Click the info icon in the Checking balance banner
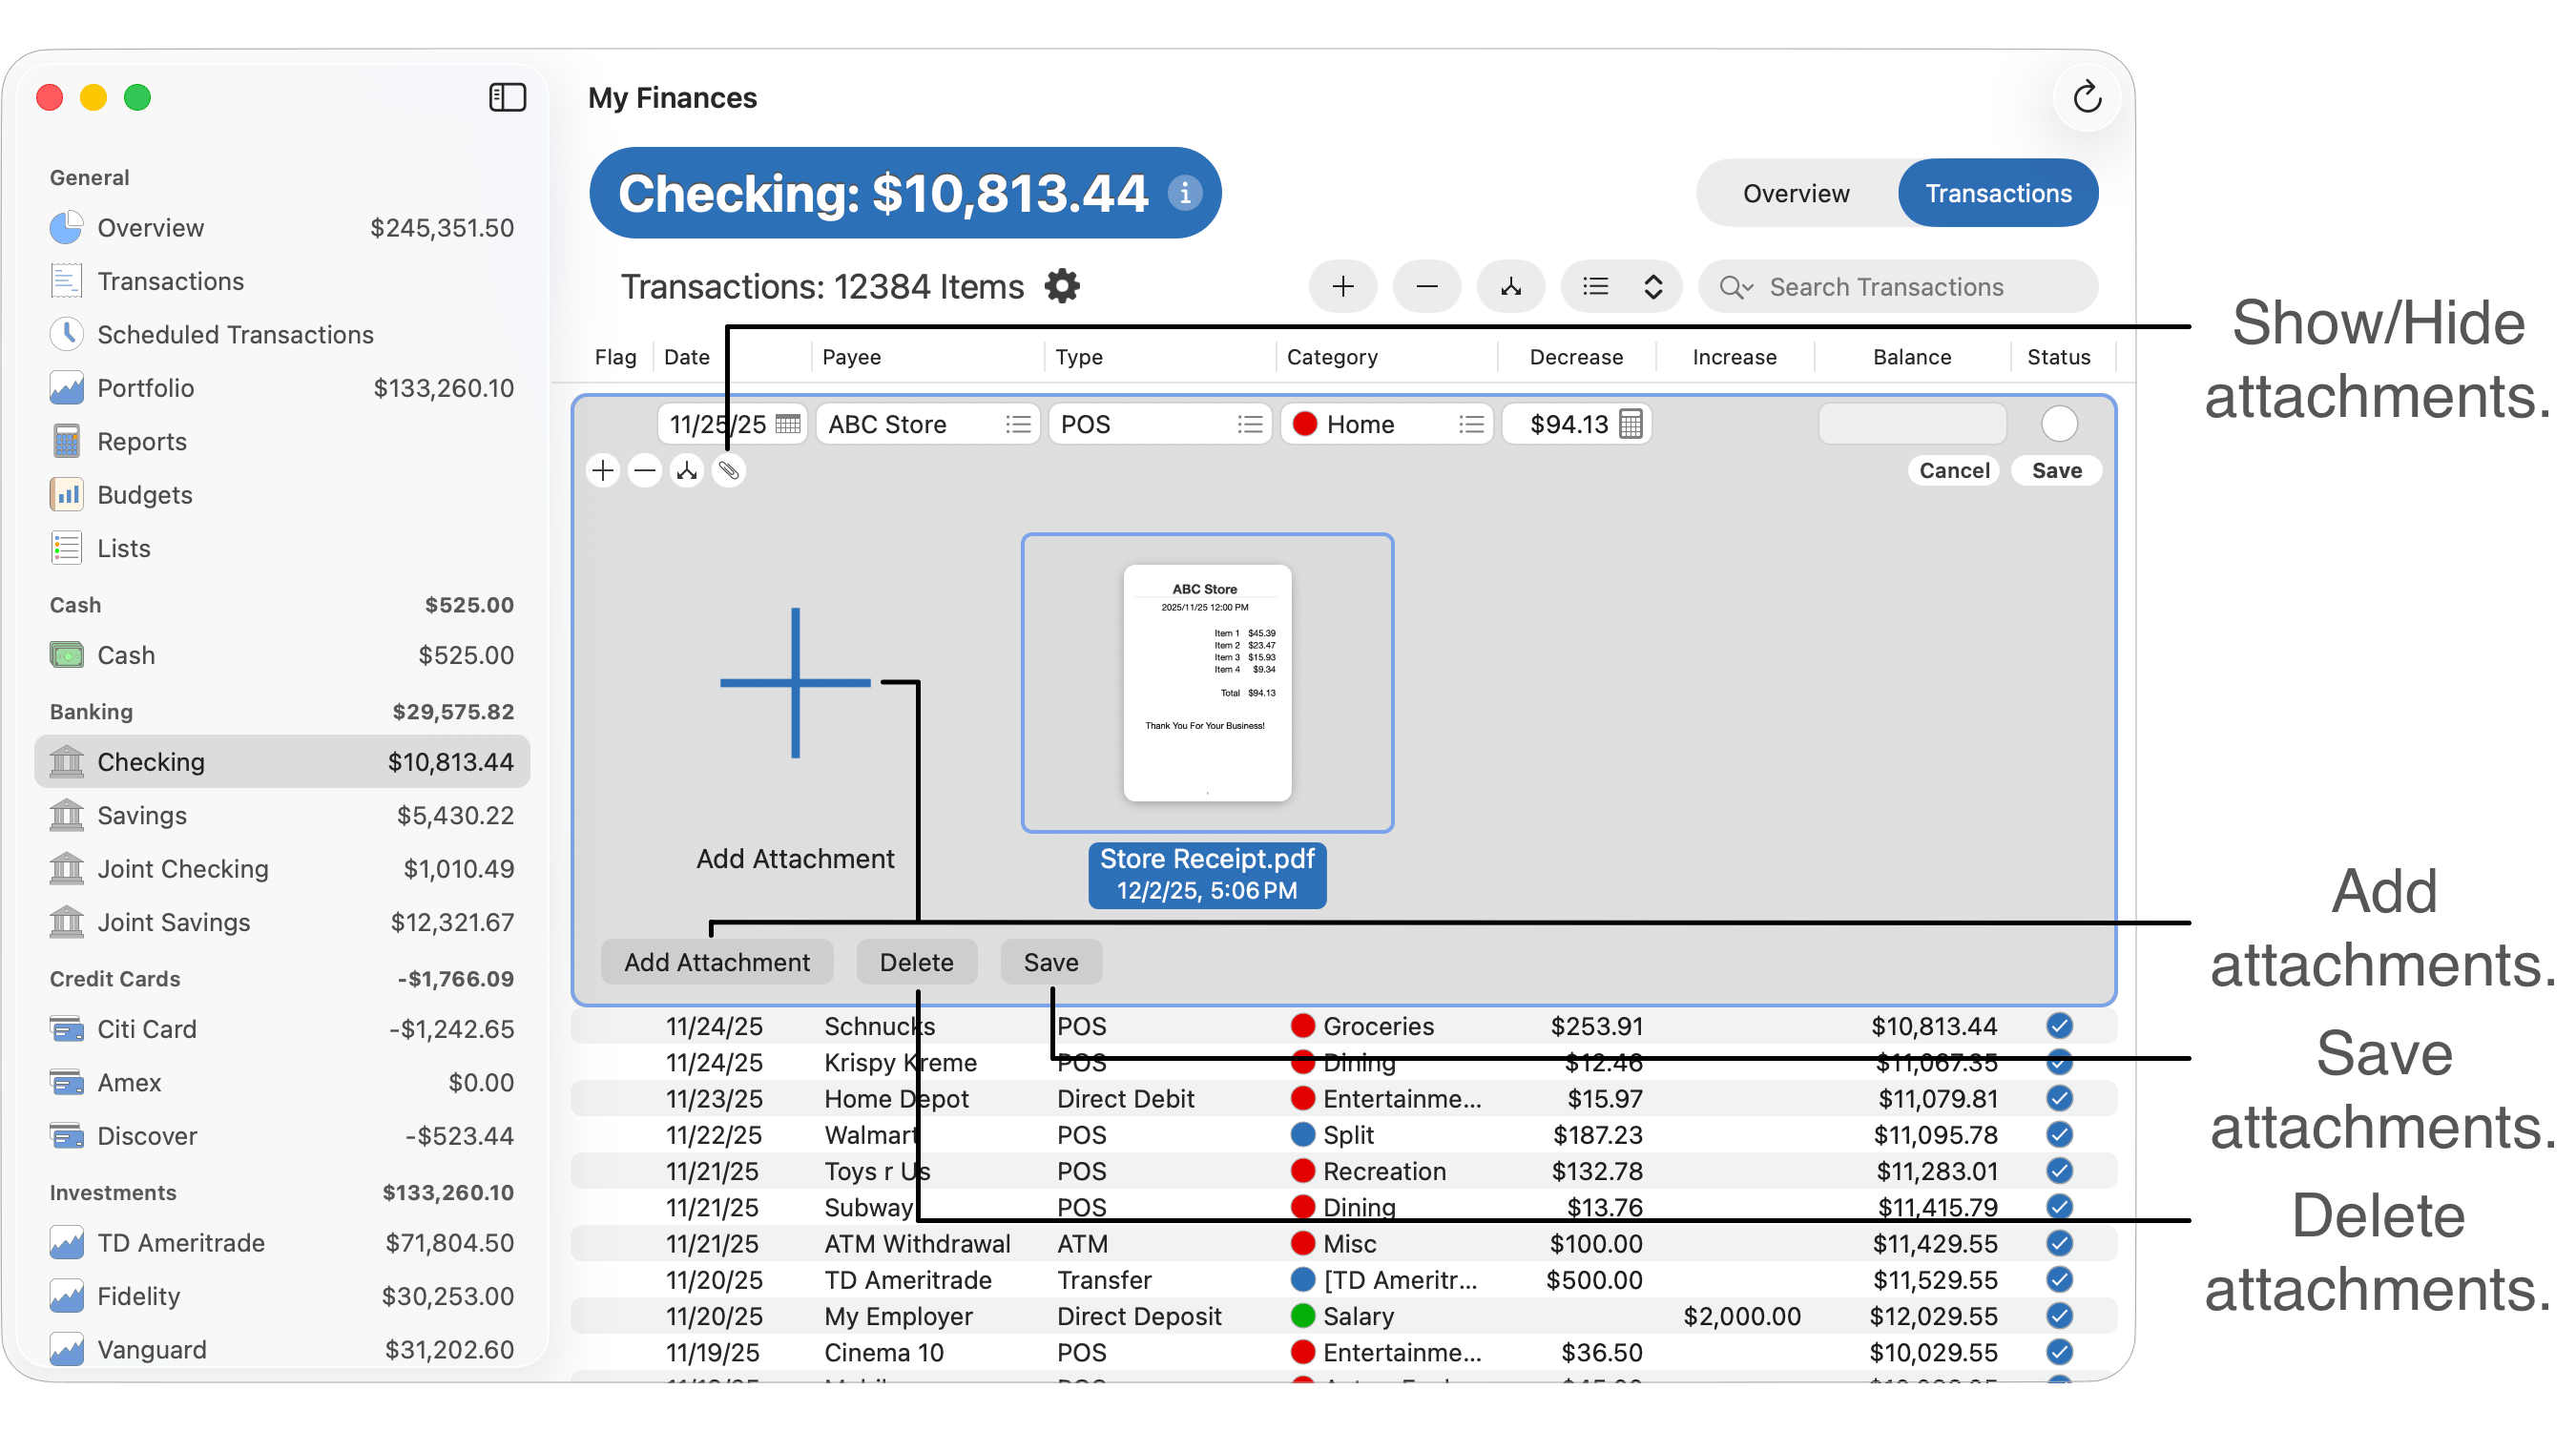The width and height of the screenshot is (2576, 1431). (x=1184, y=193)
